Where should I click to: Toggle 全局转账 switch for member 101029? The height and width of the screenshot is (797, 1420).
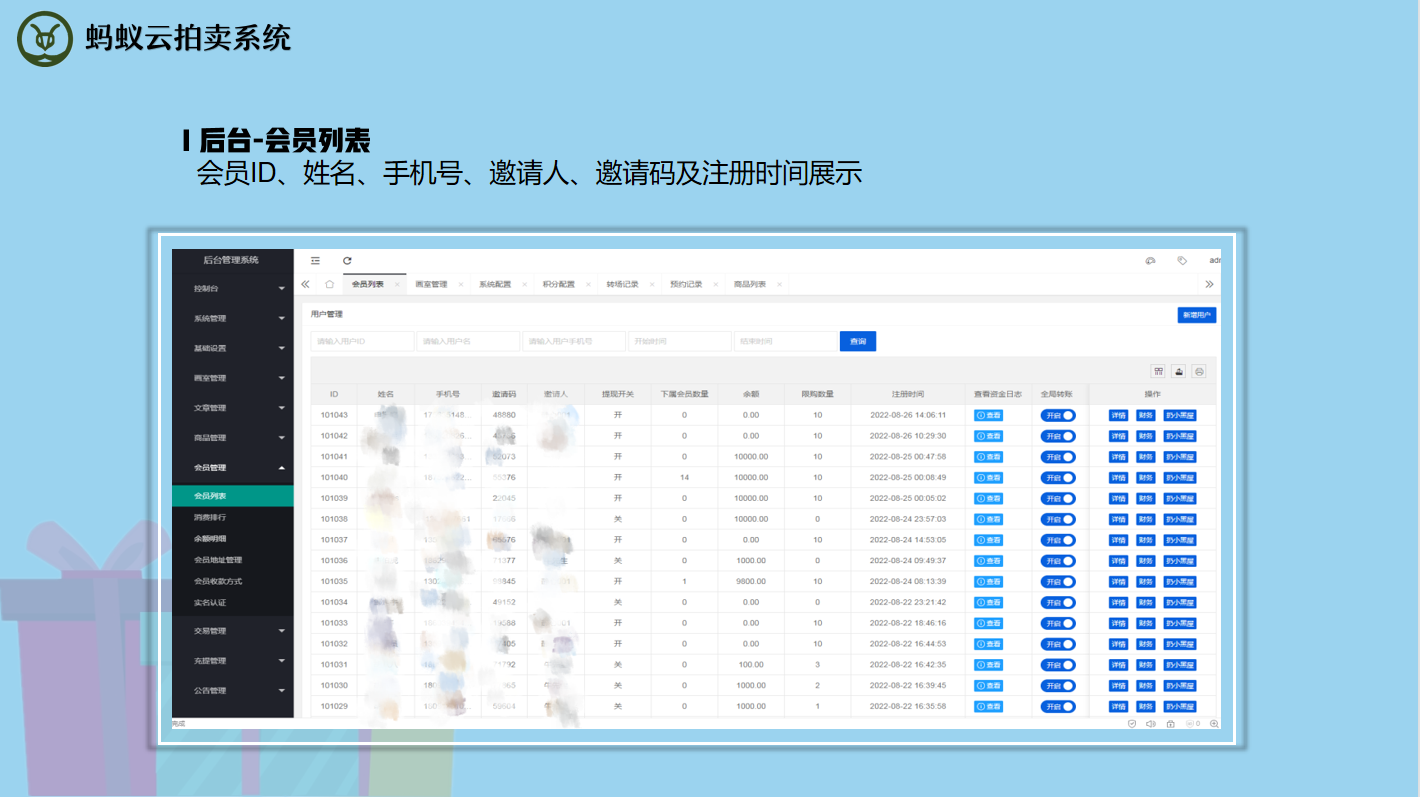tap(1058, 707)
